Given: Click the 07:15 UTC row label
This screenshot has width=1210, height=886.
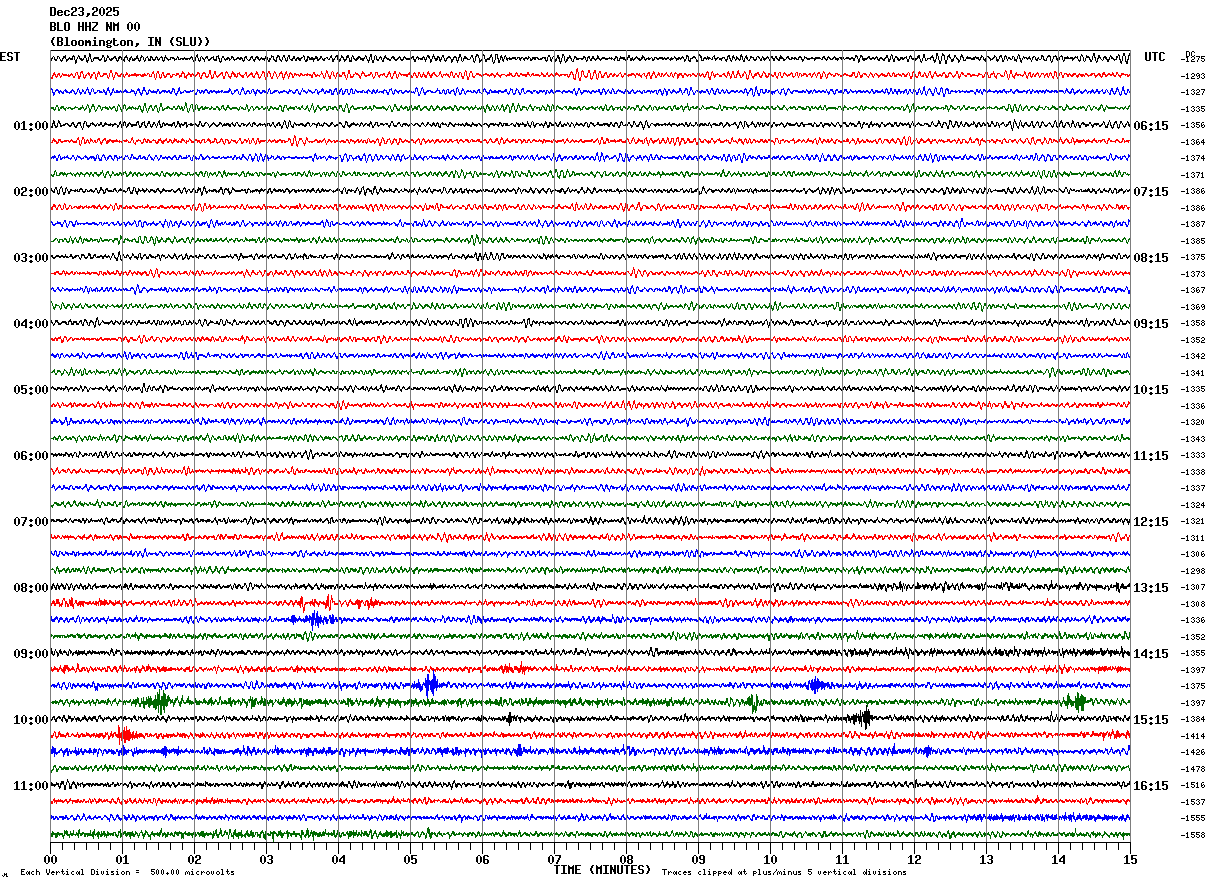Looking at the screenshot, I should coord(1151,192).
